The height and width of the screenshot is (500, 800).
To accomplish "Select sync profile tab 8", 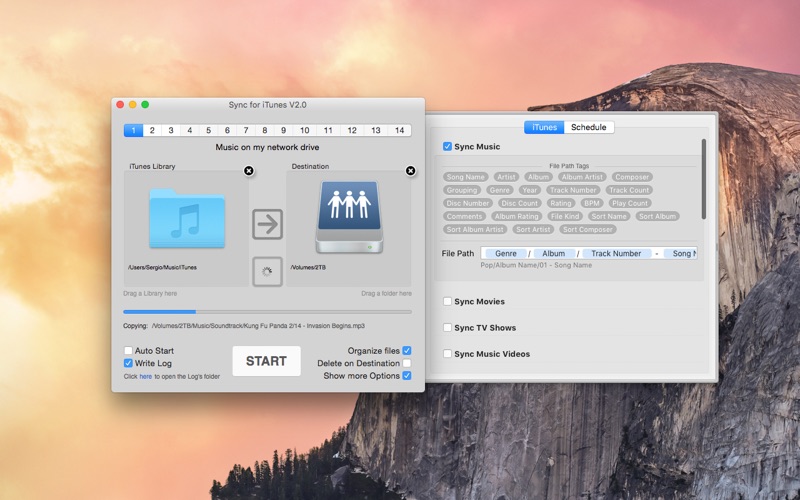I will [x=265, y=130].
